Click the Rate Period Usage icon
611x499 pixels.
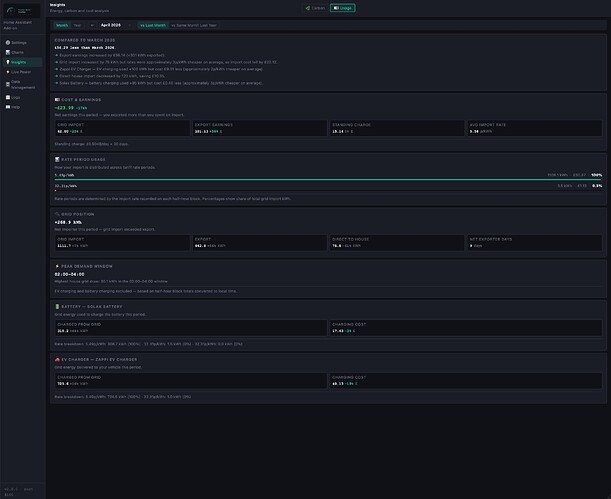tap(57, 159)
